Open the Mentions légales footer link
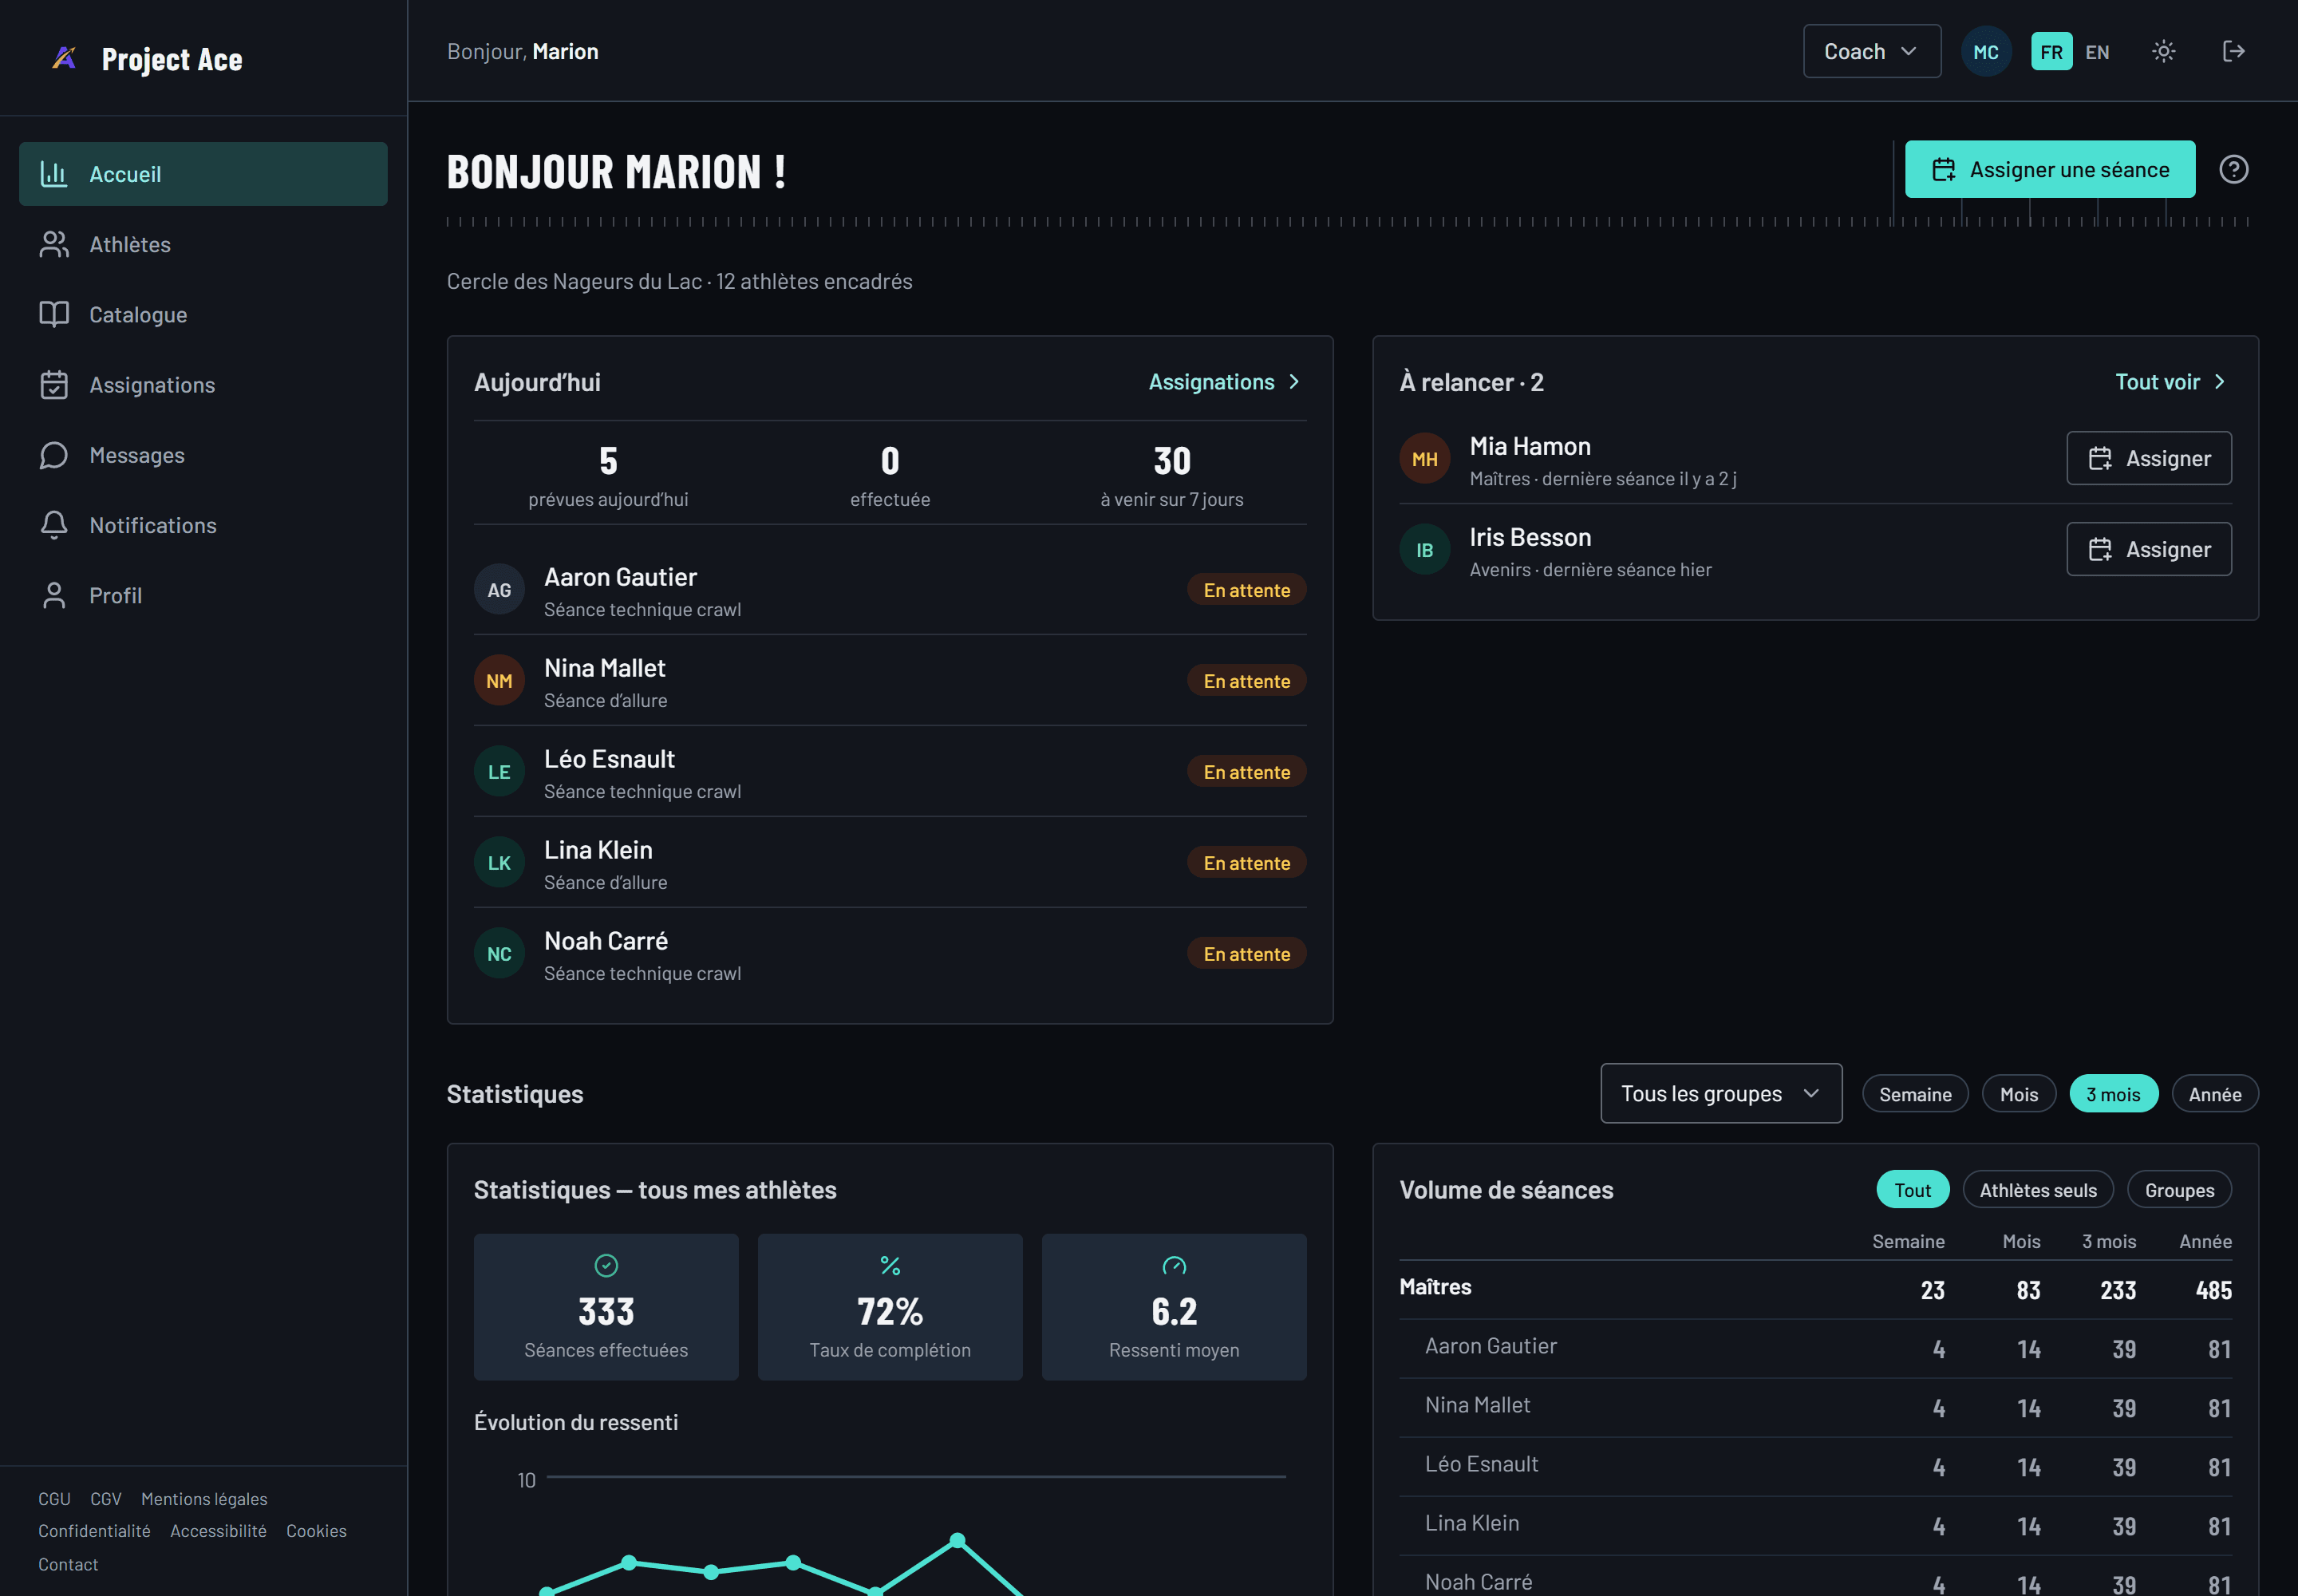Viewport: 2298px width, 1596px height. 204,1498
